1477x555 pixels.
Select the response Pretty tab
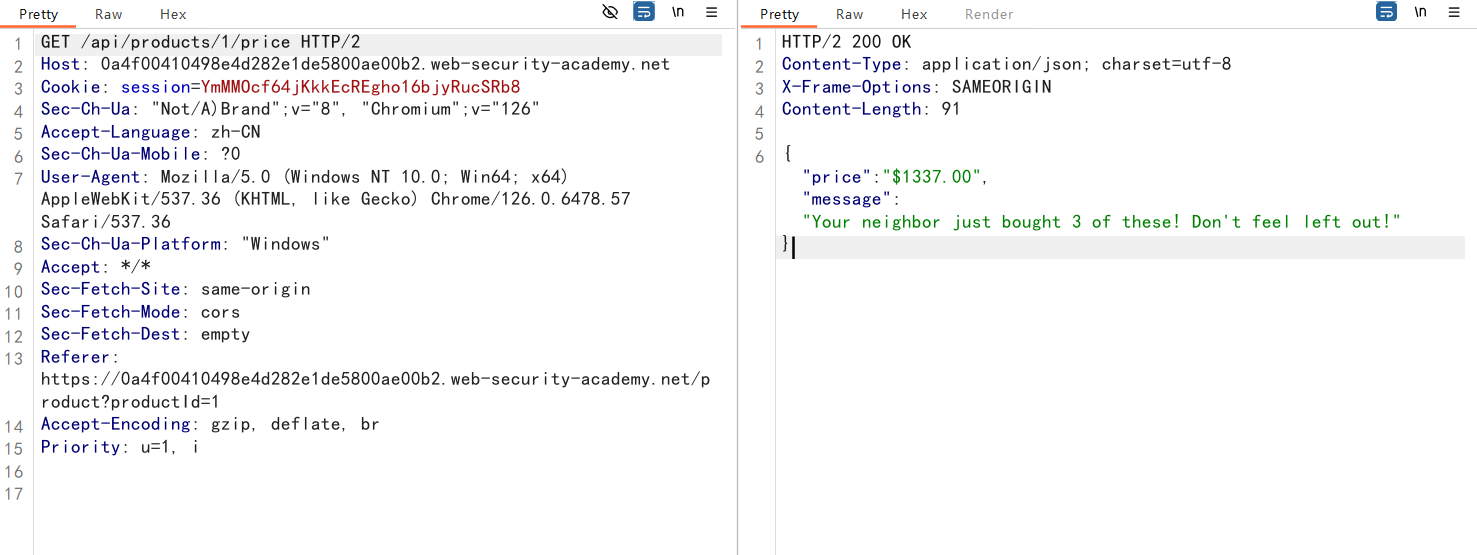click(779, 14)
